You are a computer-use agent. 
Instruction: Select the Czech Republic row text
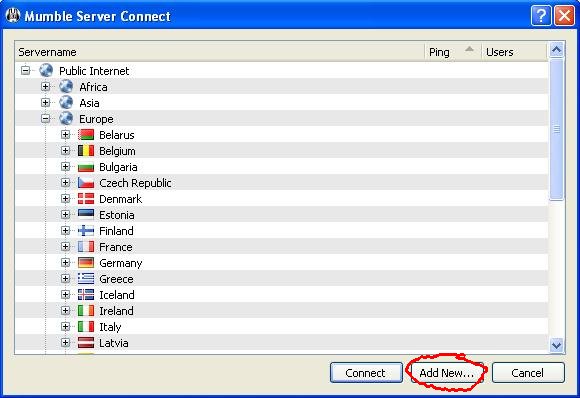pyautogui.click(x=135, y=183)
